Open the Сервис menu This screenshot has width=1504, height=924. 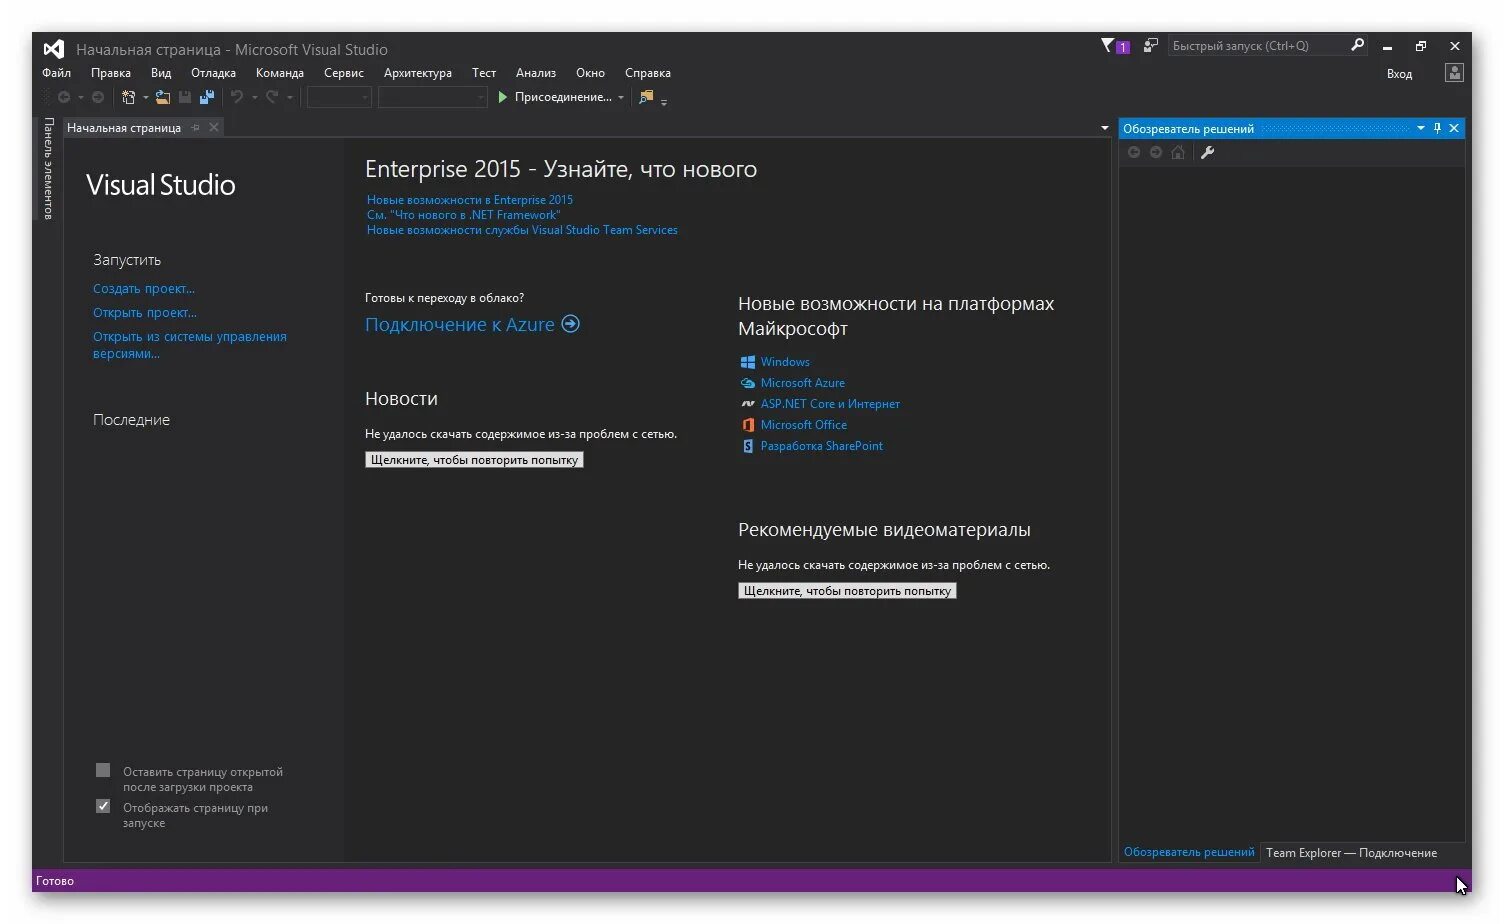pos(344,73)
